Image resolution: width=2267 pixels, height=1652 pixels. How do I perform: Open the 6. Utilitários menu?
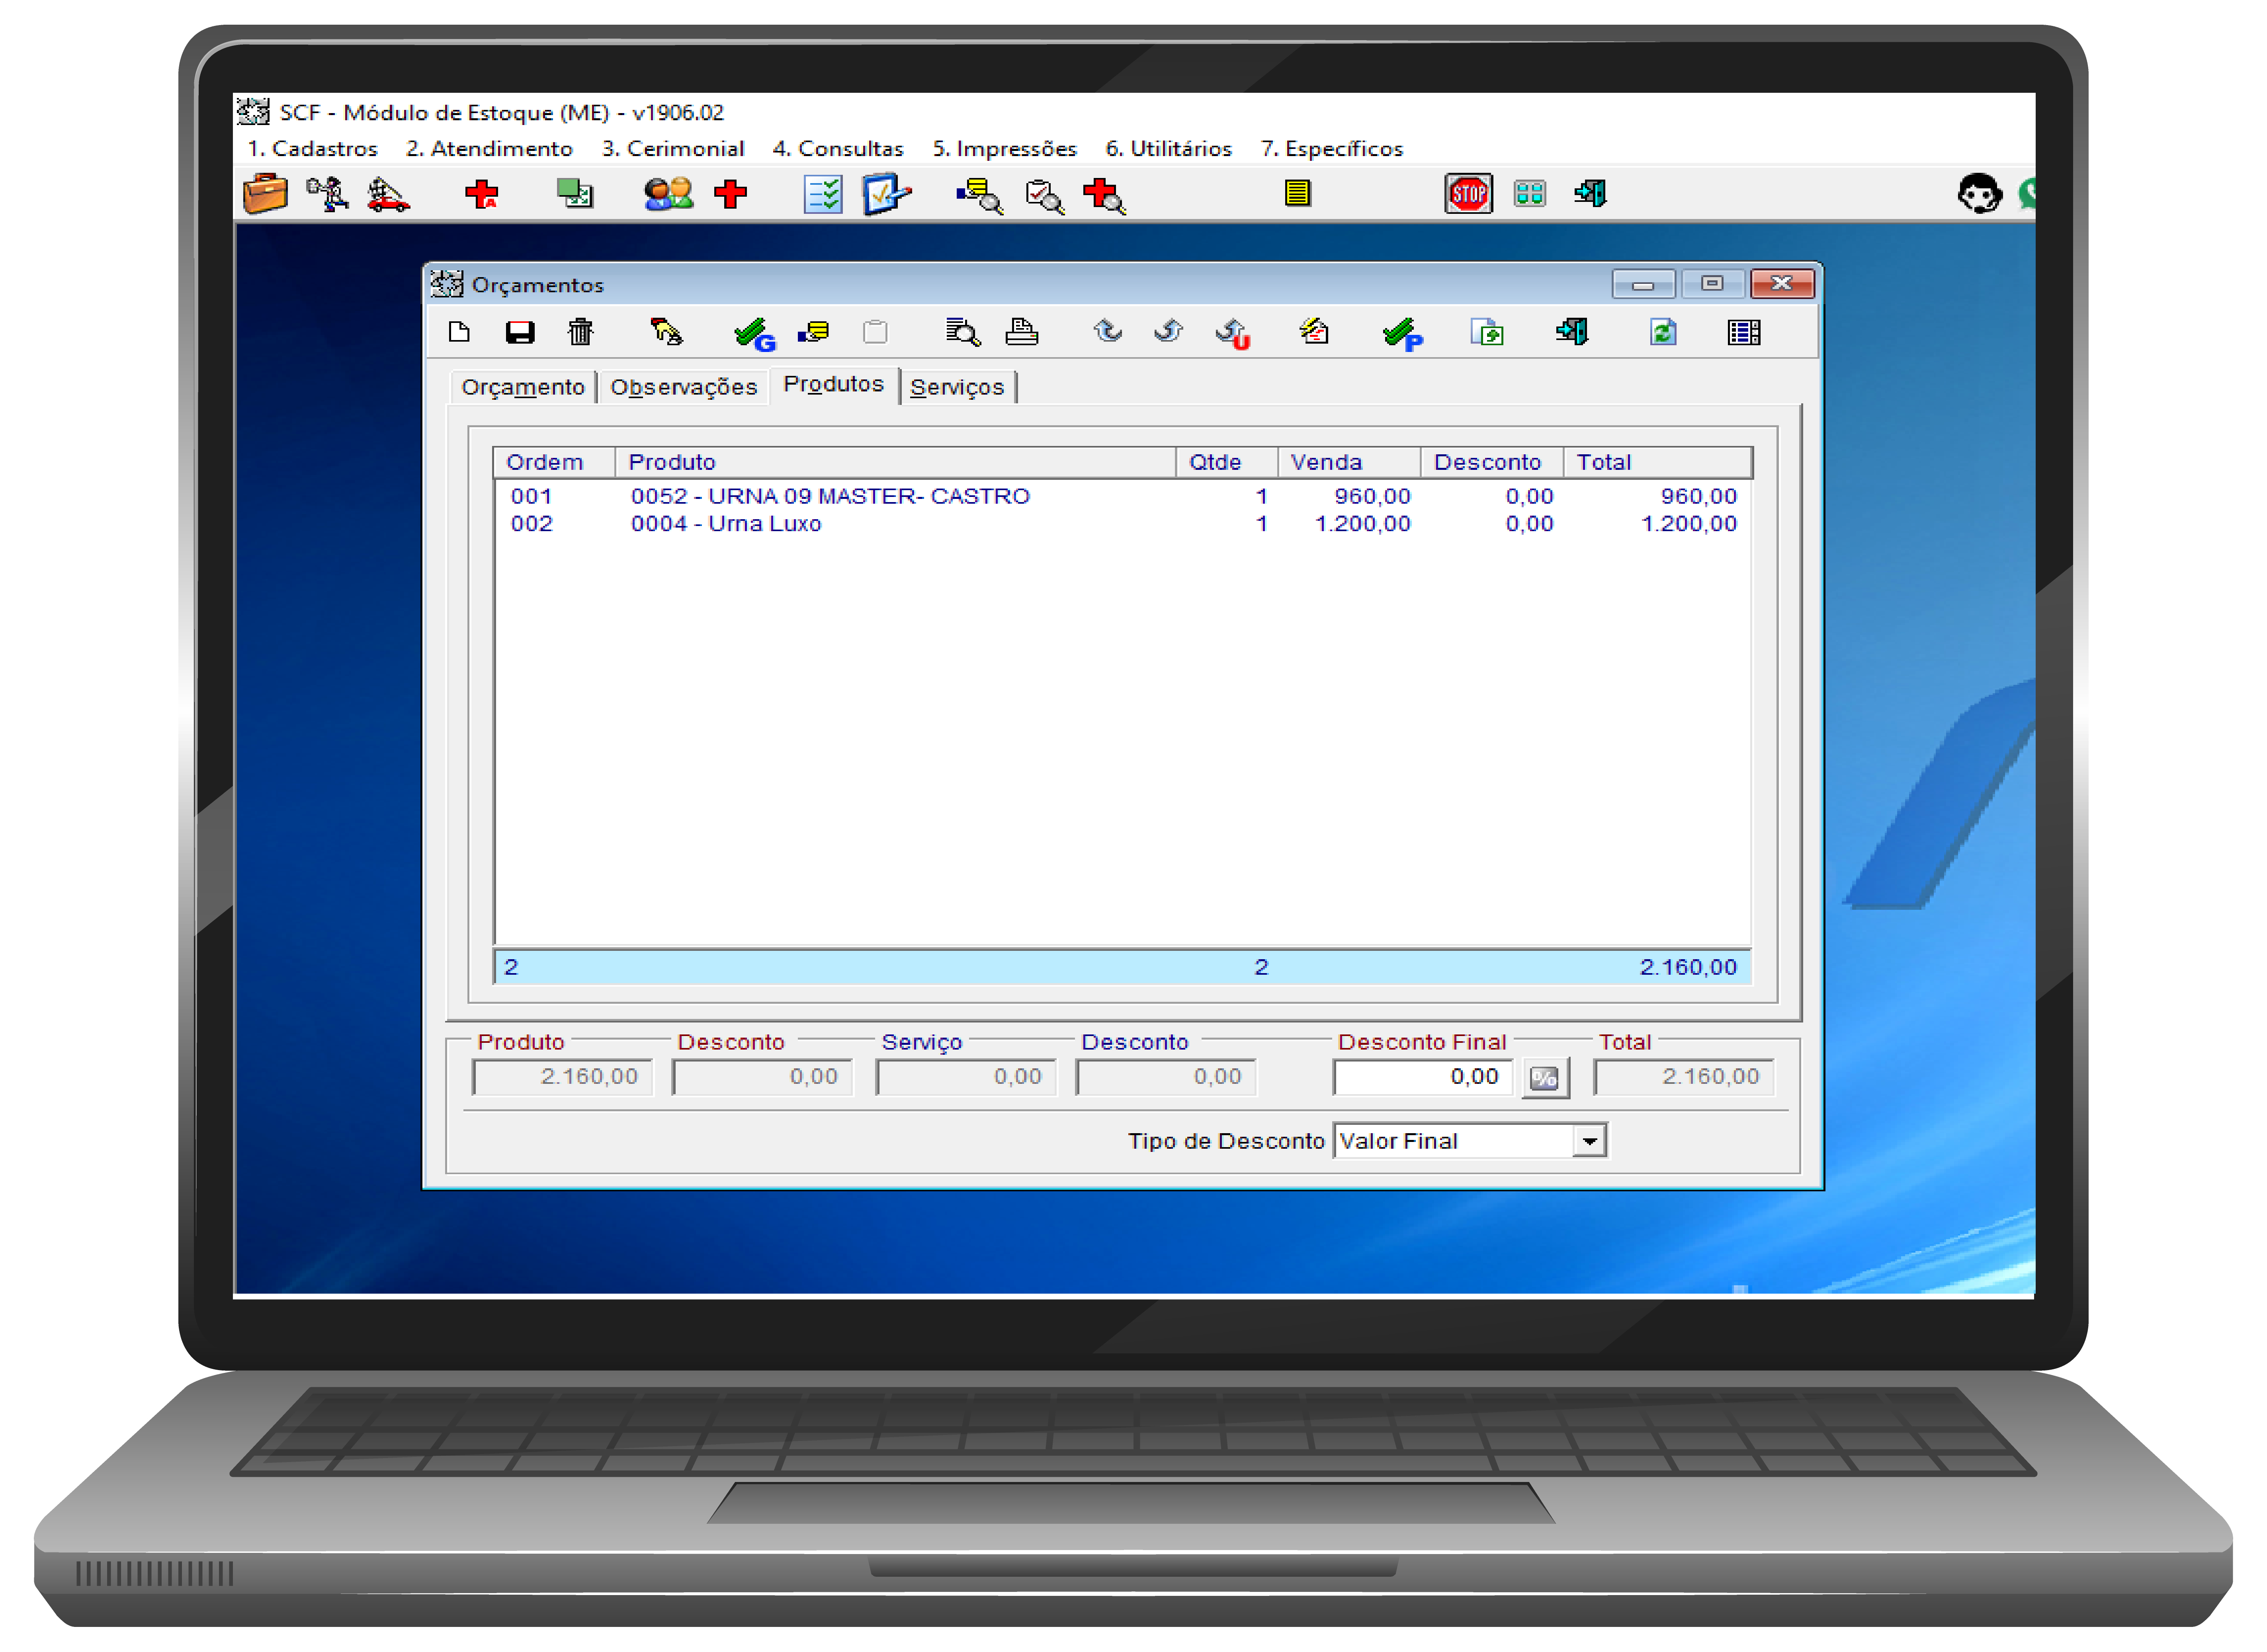point(1168,148)
